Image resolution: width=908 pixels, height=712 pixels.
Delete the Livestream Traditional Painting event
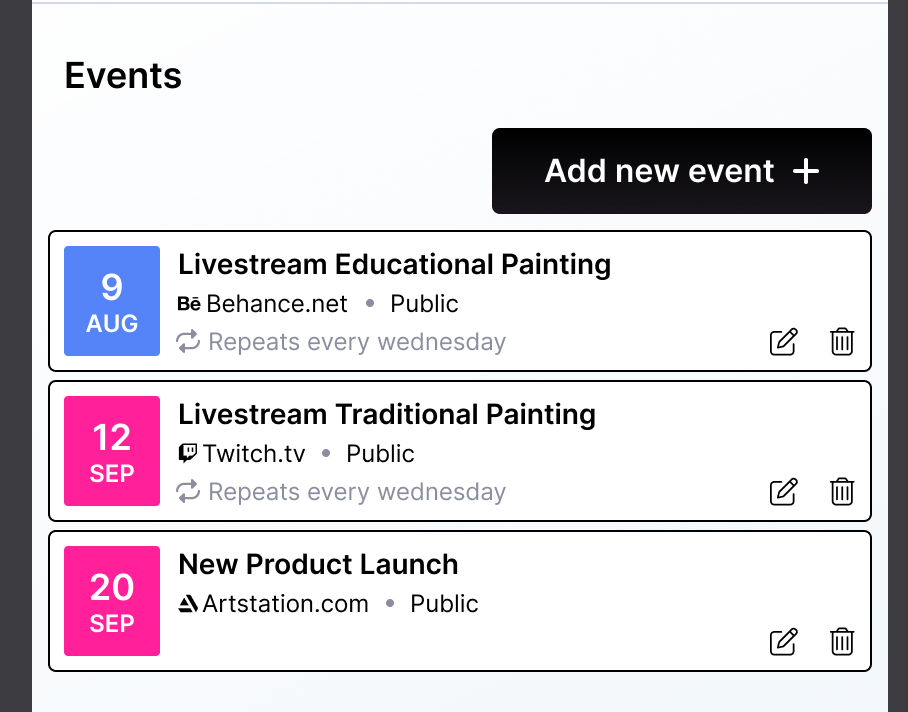point(842,492)
